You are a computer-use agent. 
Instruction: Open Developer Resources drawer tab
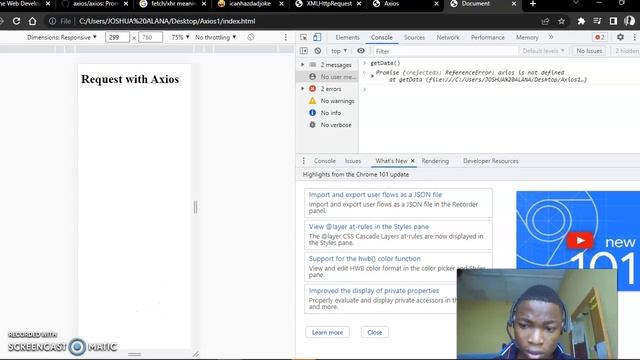[x=491, y=161]
